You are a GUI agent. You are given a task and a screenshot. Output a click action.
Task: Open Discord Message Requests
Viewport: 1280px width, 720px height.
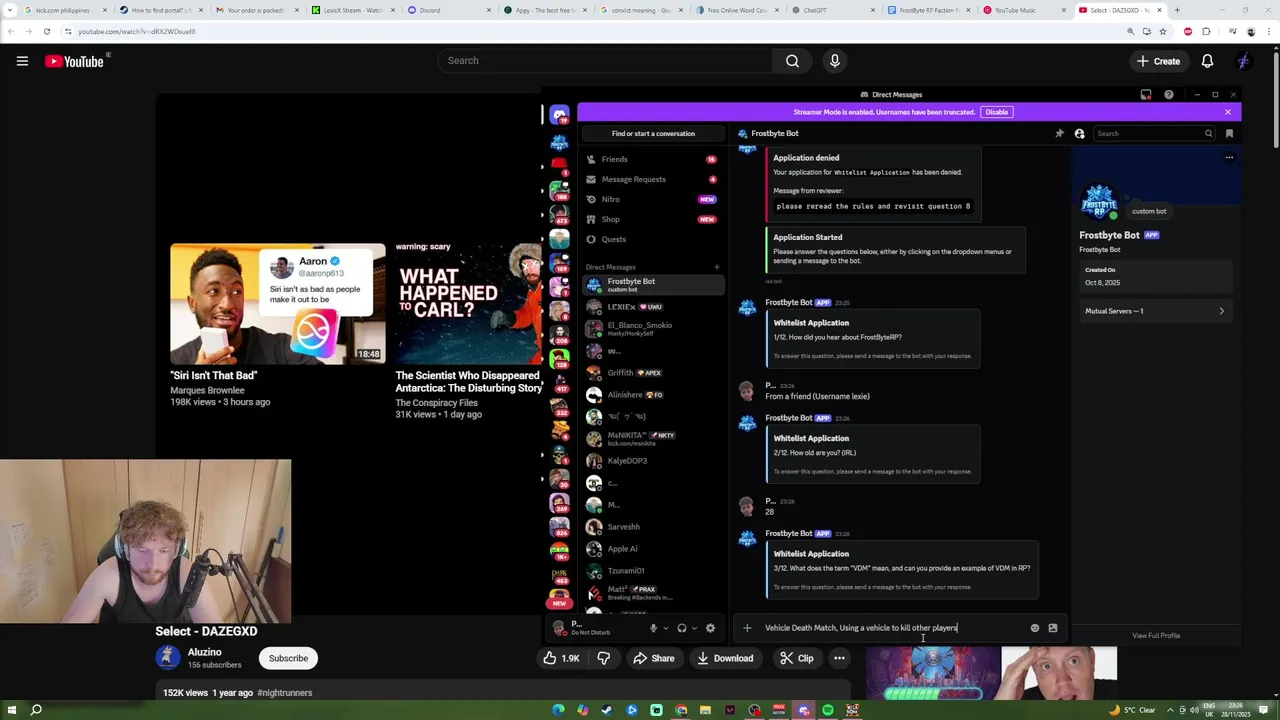pos(653,179)
